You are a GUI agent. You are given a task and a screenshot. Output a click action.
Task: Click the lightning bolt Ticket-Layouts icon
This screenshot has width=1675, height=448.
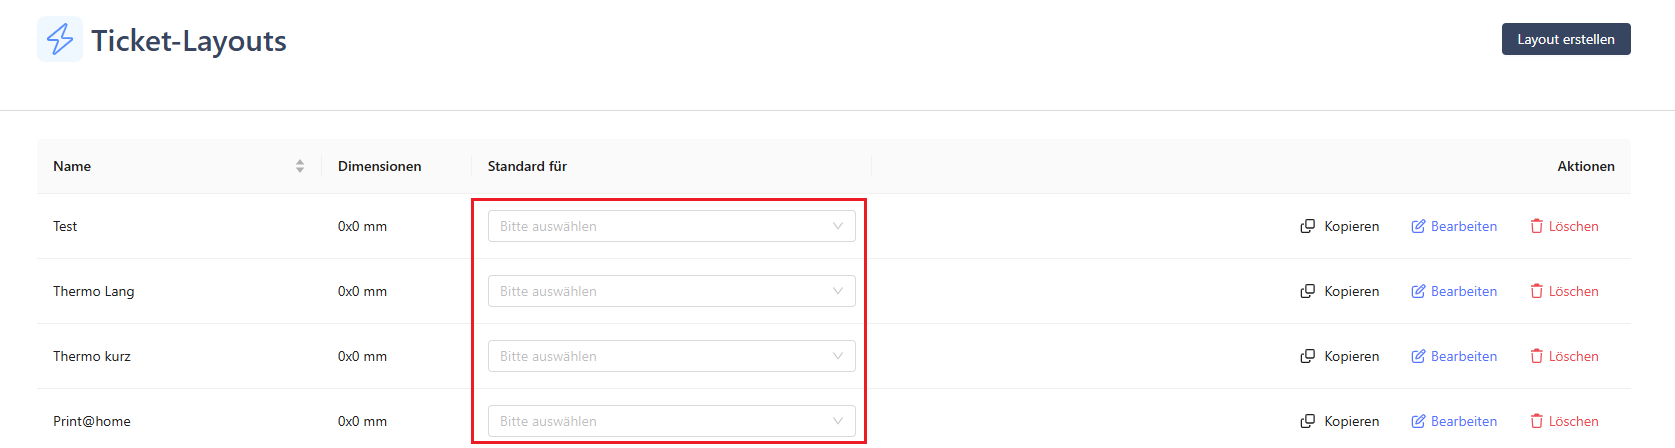click(60, 39)
